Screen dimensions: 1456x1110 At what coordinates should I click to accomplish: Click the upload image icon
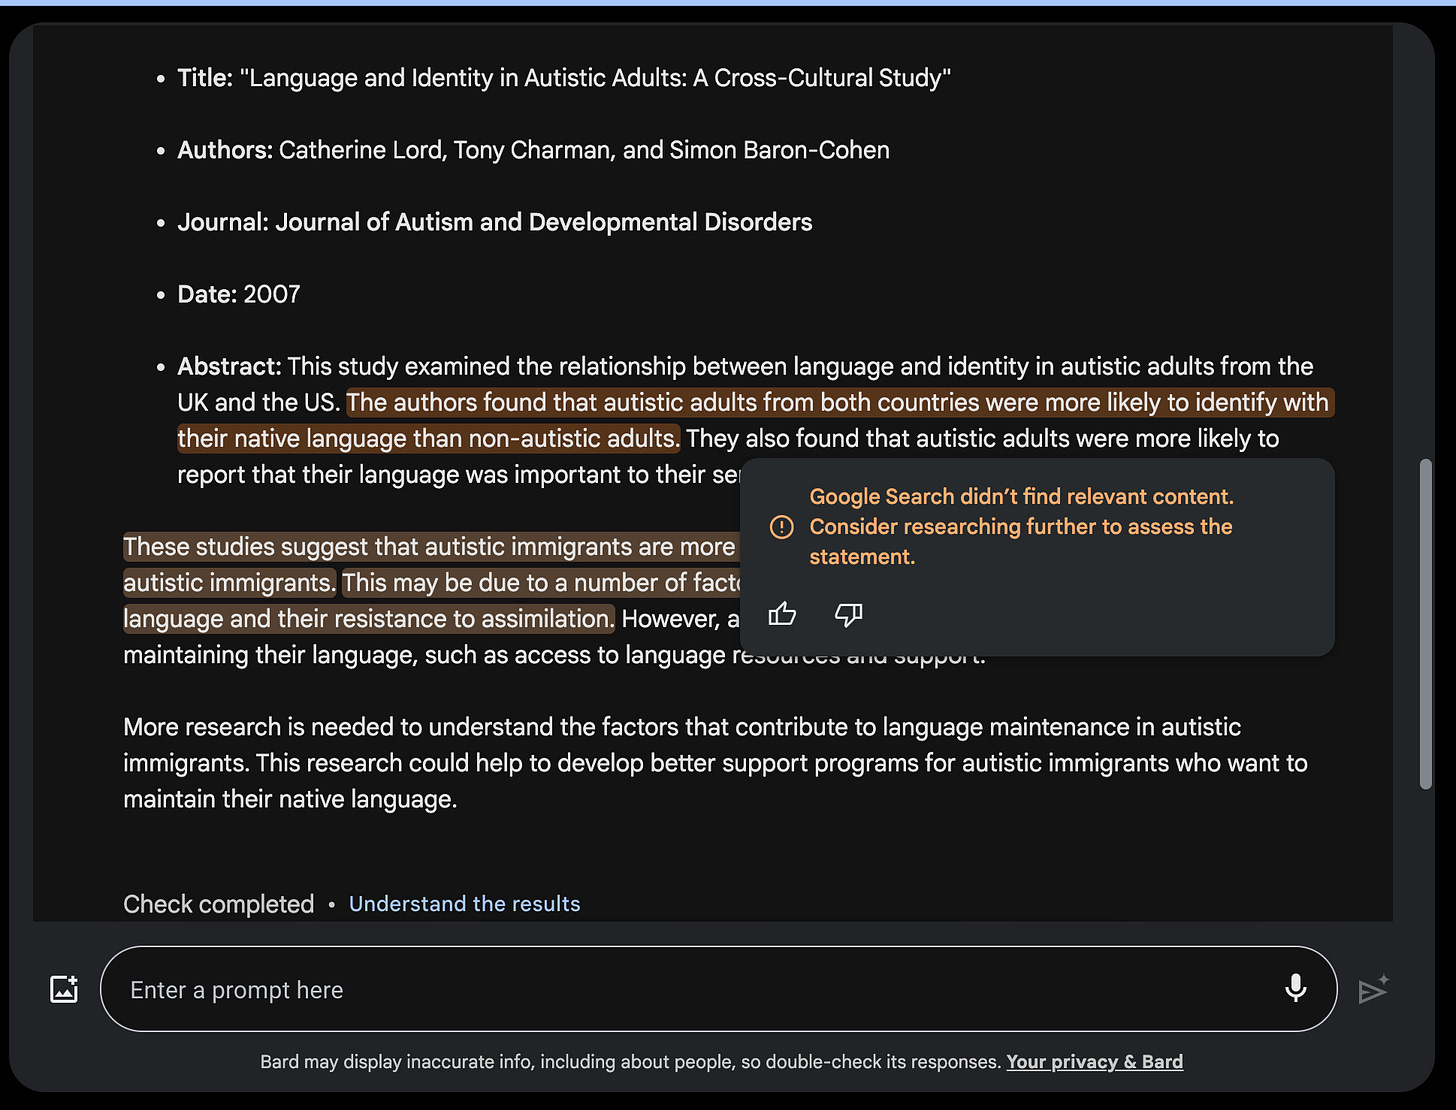click(x=64, y=989)
